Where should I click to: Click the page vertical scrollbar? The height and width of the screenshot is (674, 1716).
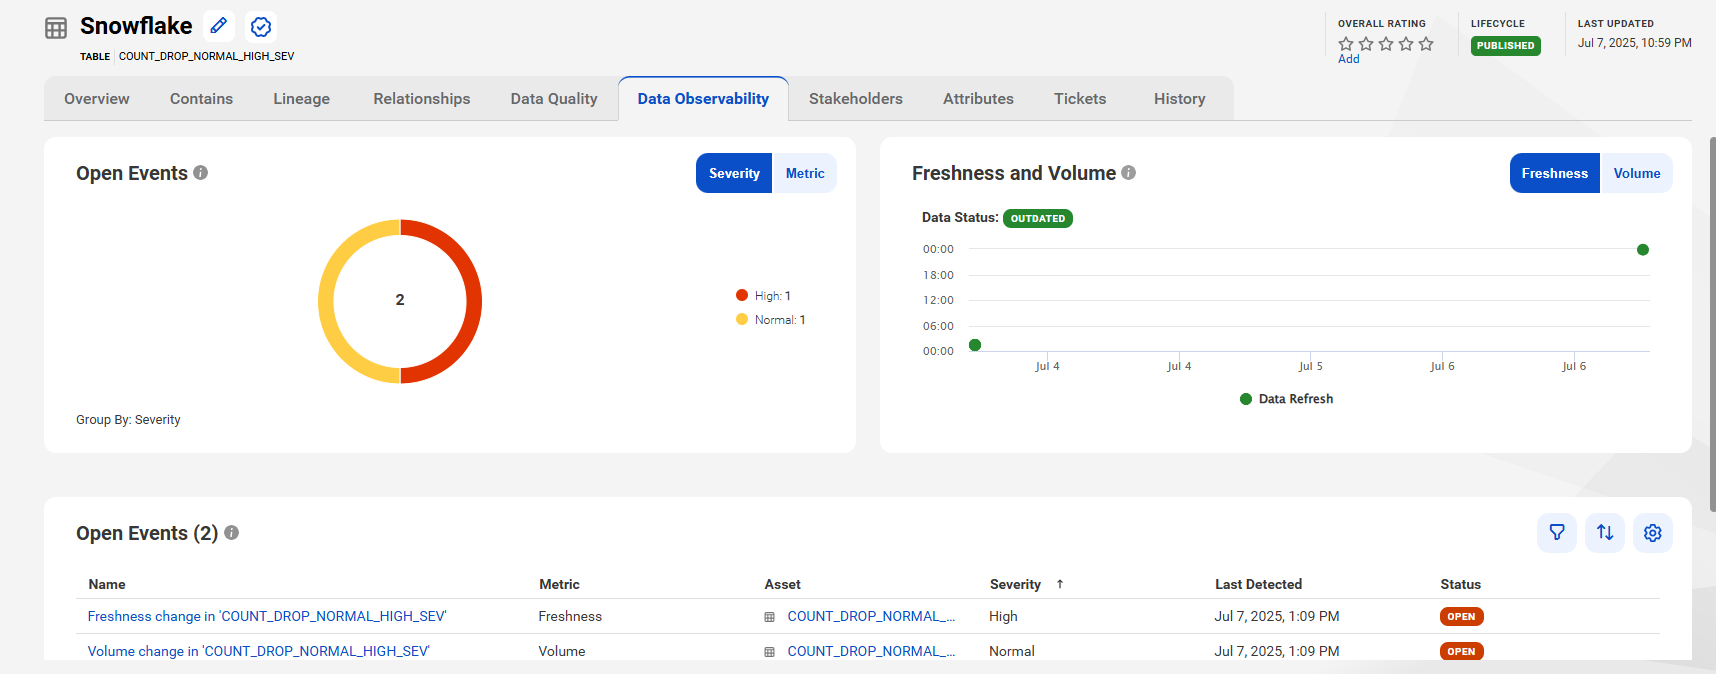click(1712, 325)
